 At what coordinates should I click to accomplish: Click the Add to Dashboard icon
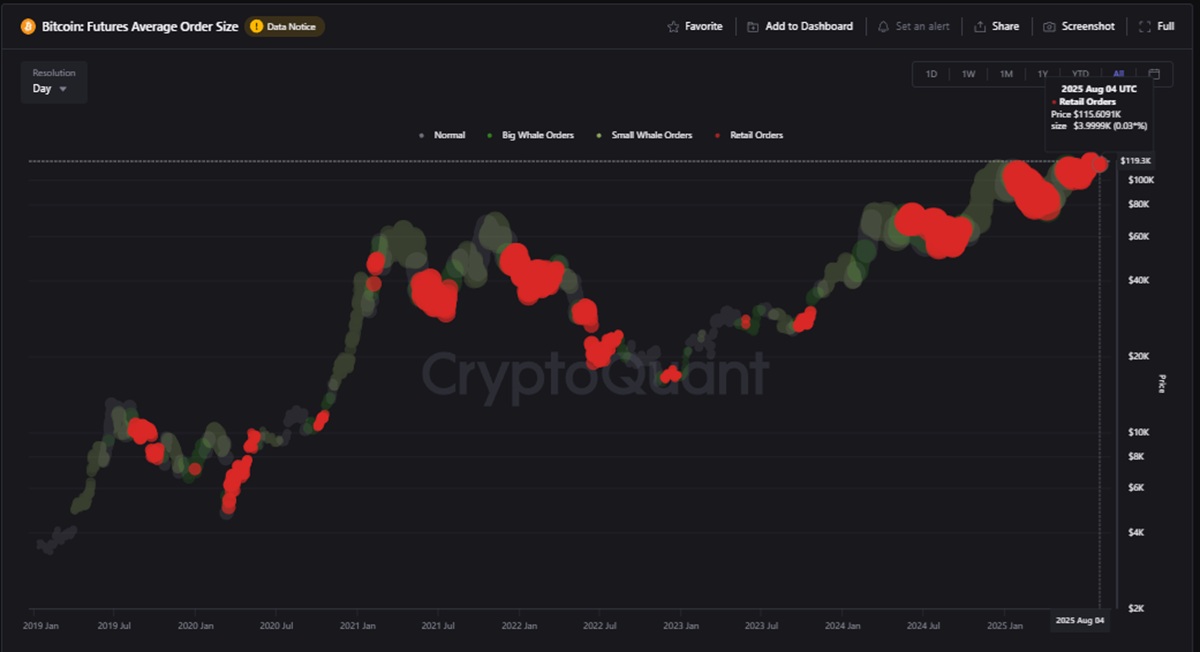[x=753, y=26]
